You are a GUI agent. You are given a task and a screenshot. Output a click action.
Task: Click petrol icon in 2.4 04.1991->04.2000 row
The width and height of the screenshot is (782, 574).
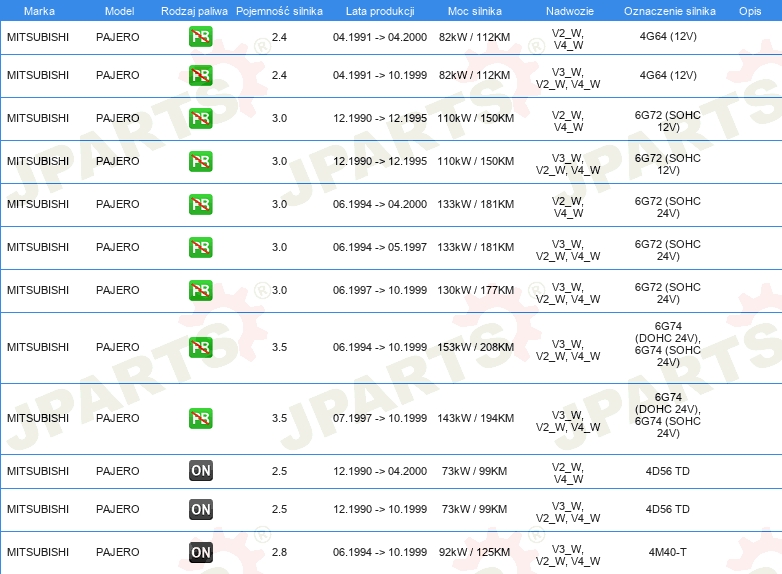(200, 37)
